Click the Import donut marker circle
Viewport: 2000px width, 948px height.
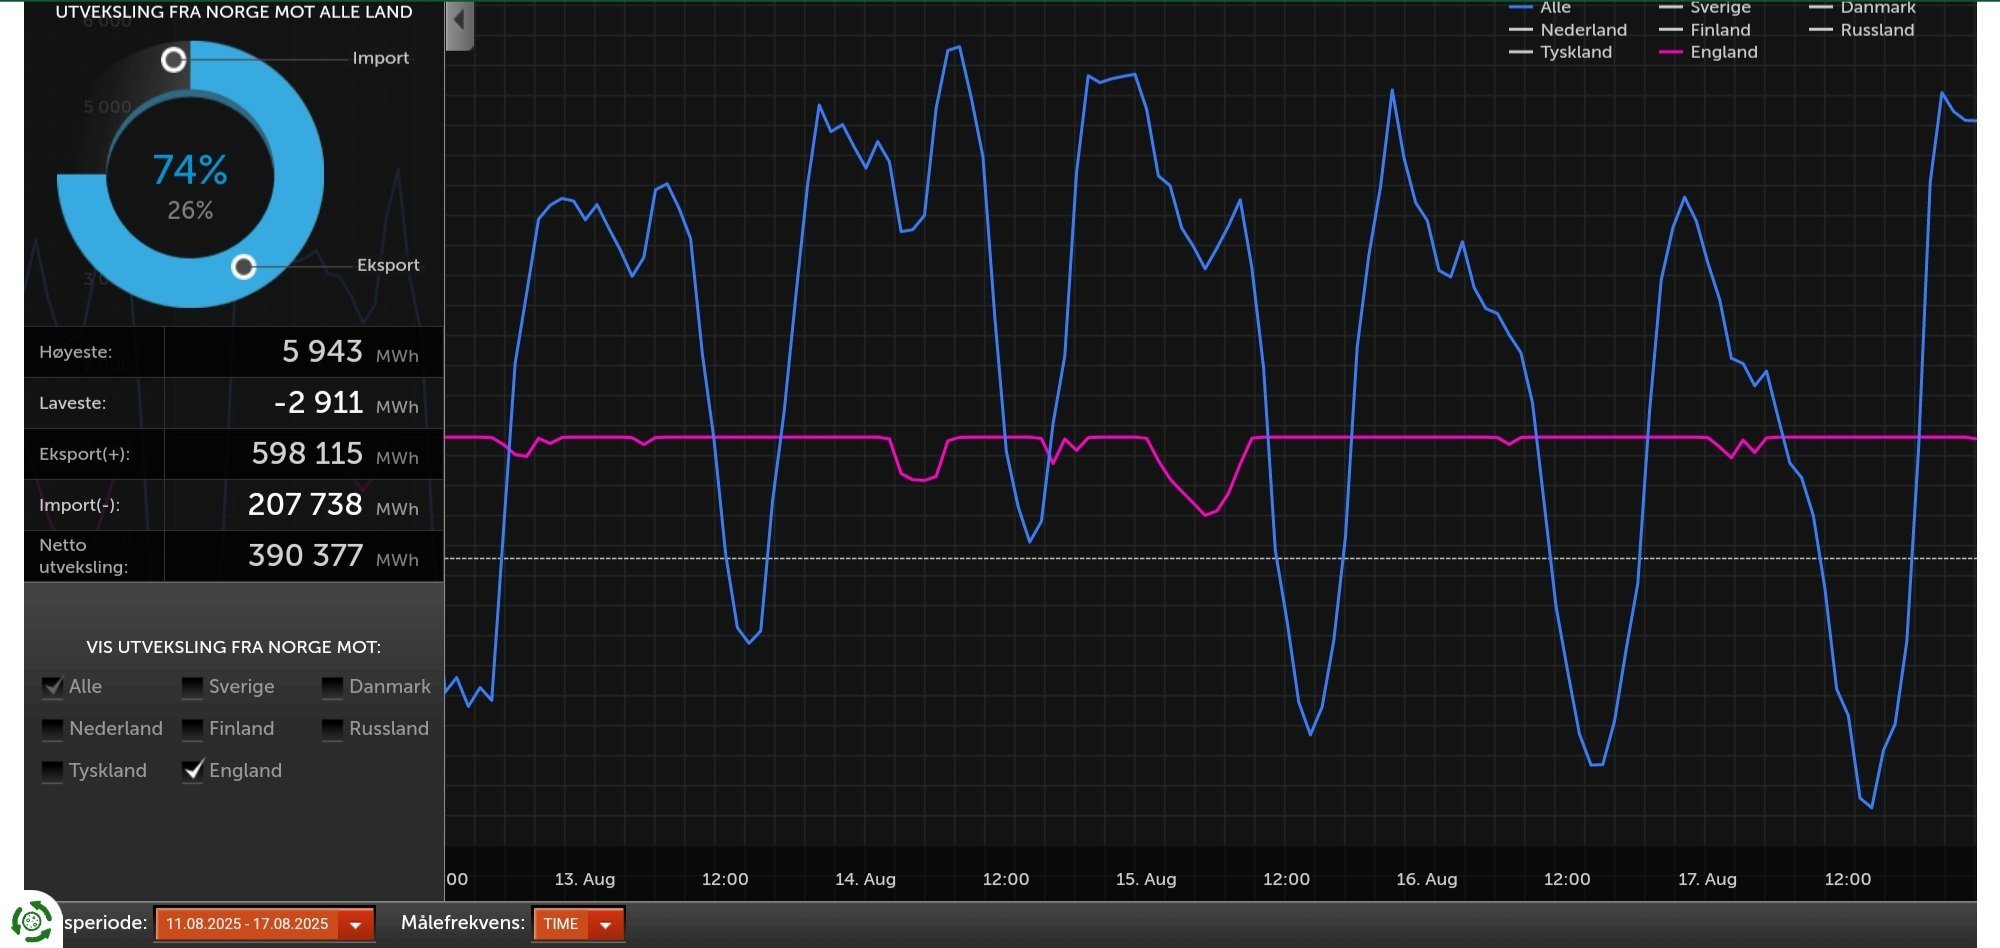pyautogui.click(x=174, y=60)
